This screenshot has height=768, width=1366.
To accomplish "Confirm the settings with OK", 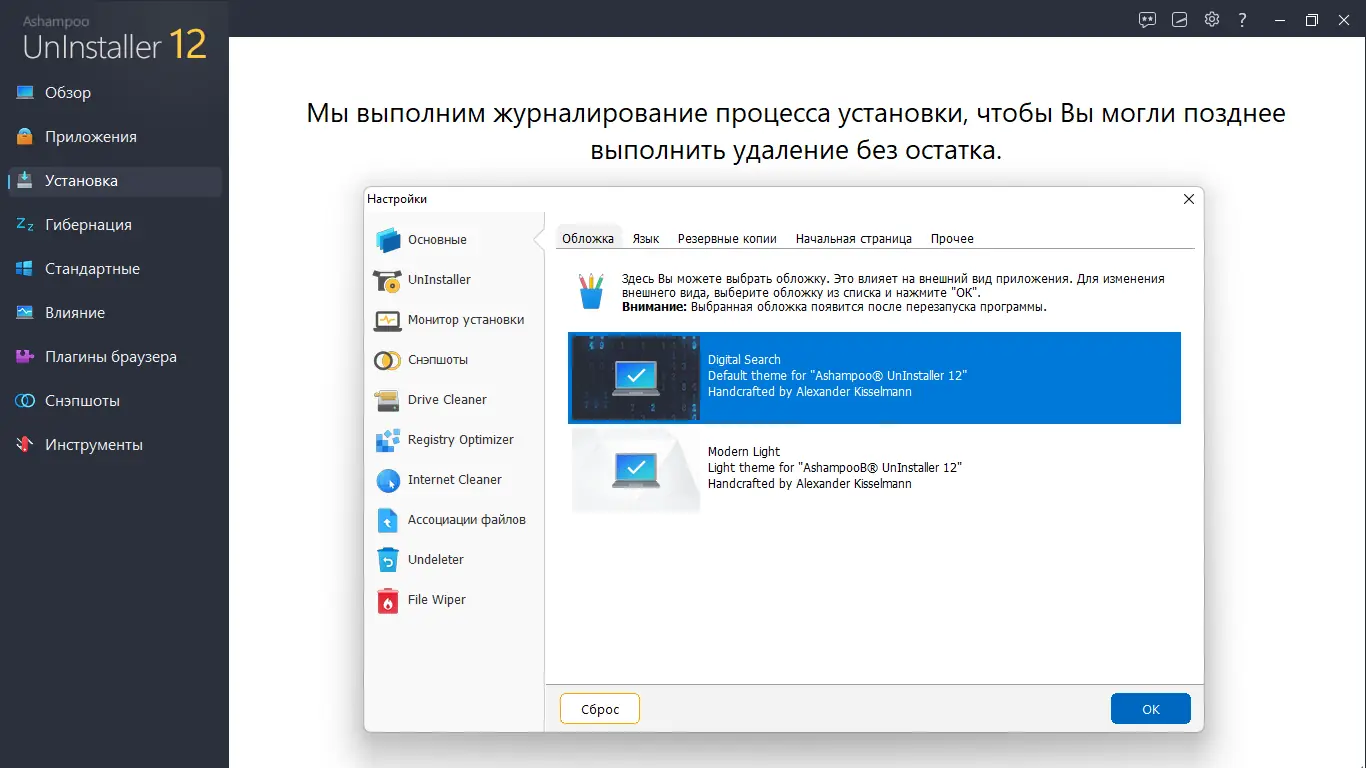I will 1151,709.
